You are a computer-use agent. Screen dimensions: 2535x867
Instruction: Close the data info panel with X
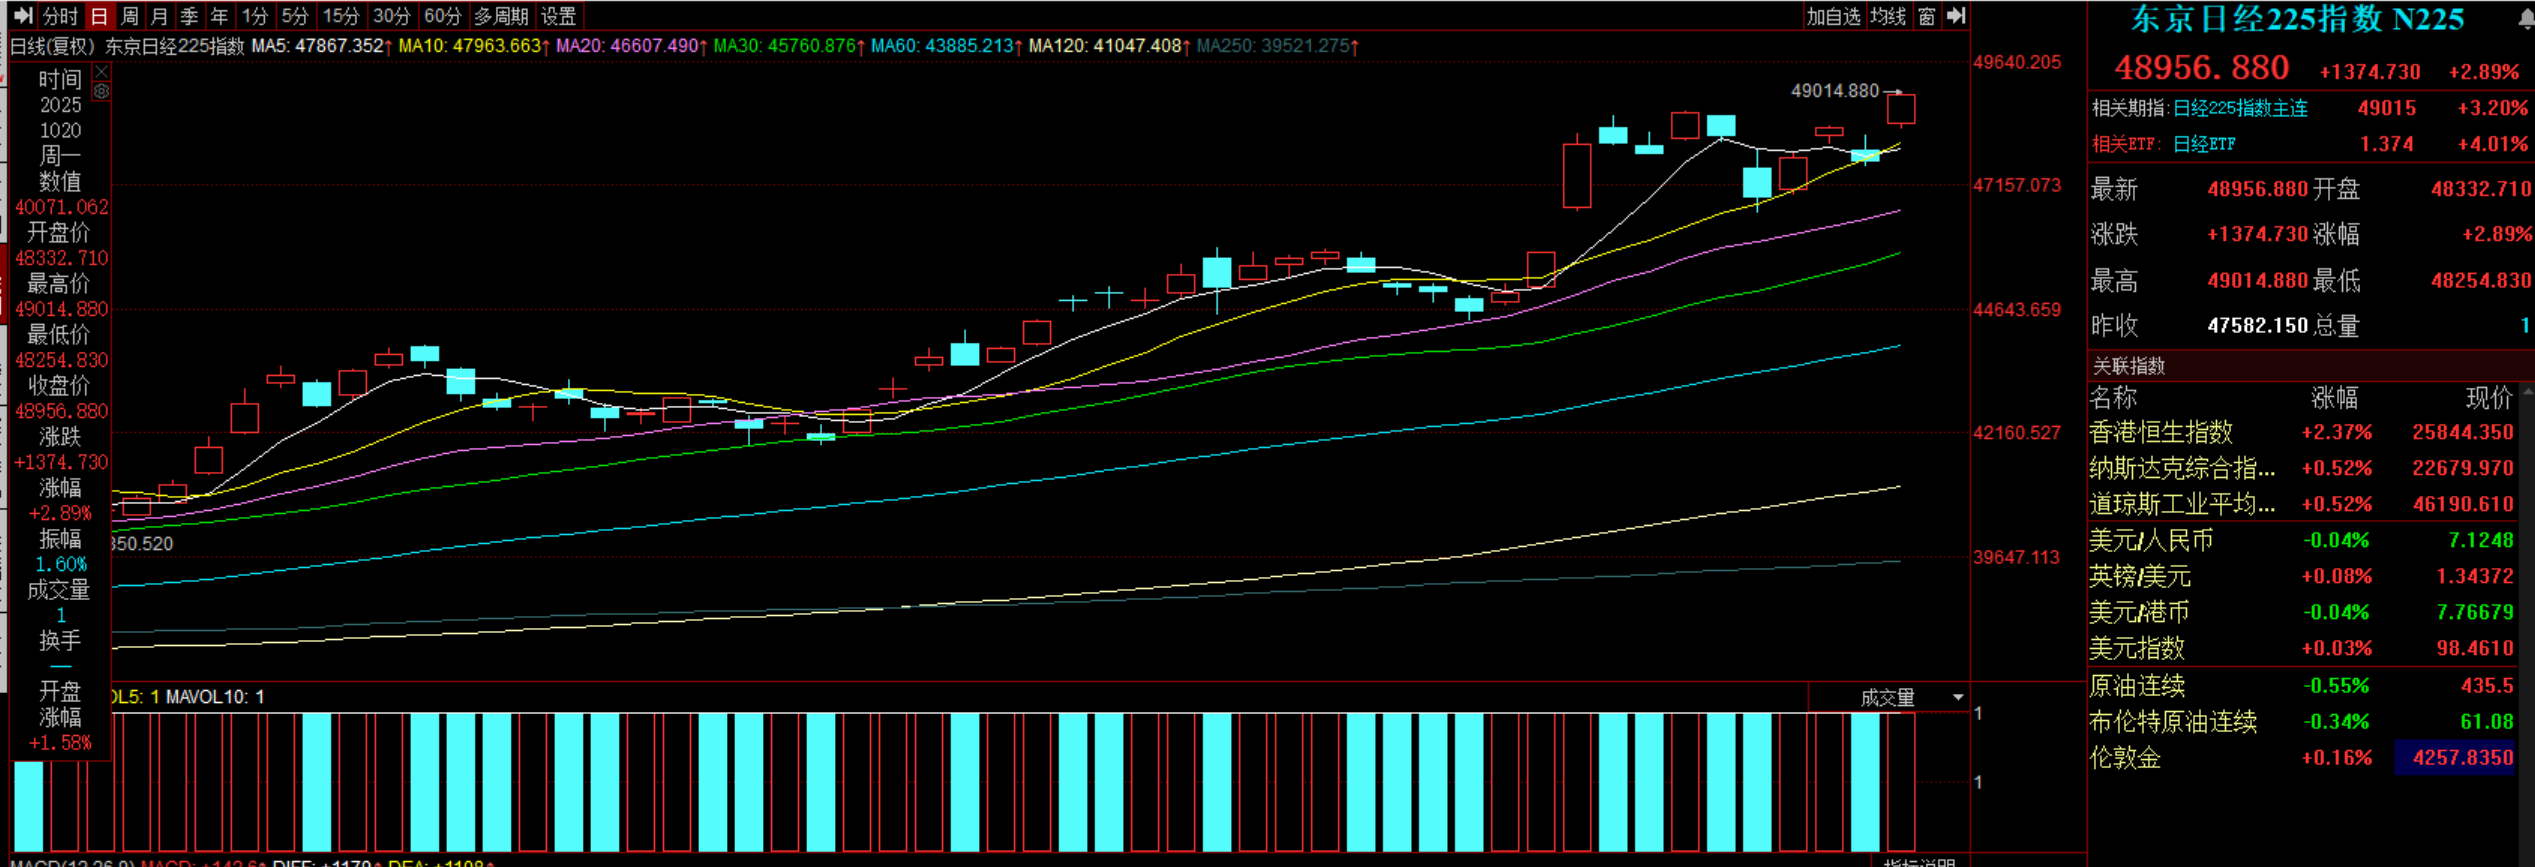click(101, 72)
